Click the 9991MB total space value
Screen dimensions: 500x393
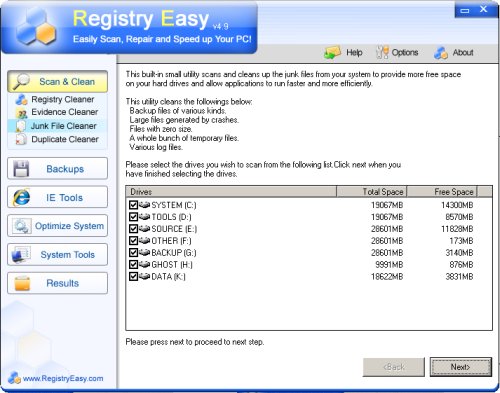tap(389, 265)
